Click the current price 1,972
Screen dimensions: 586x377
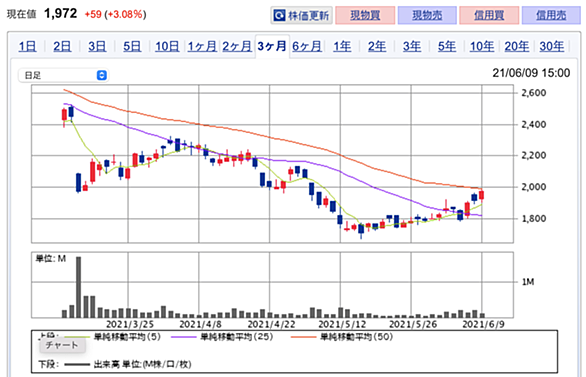pyautogui.click(x=61, y=14)
